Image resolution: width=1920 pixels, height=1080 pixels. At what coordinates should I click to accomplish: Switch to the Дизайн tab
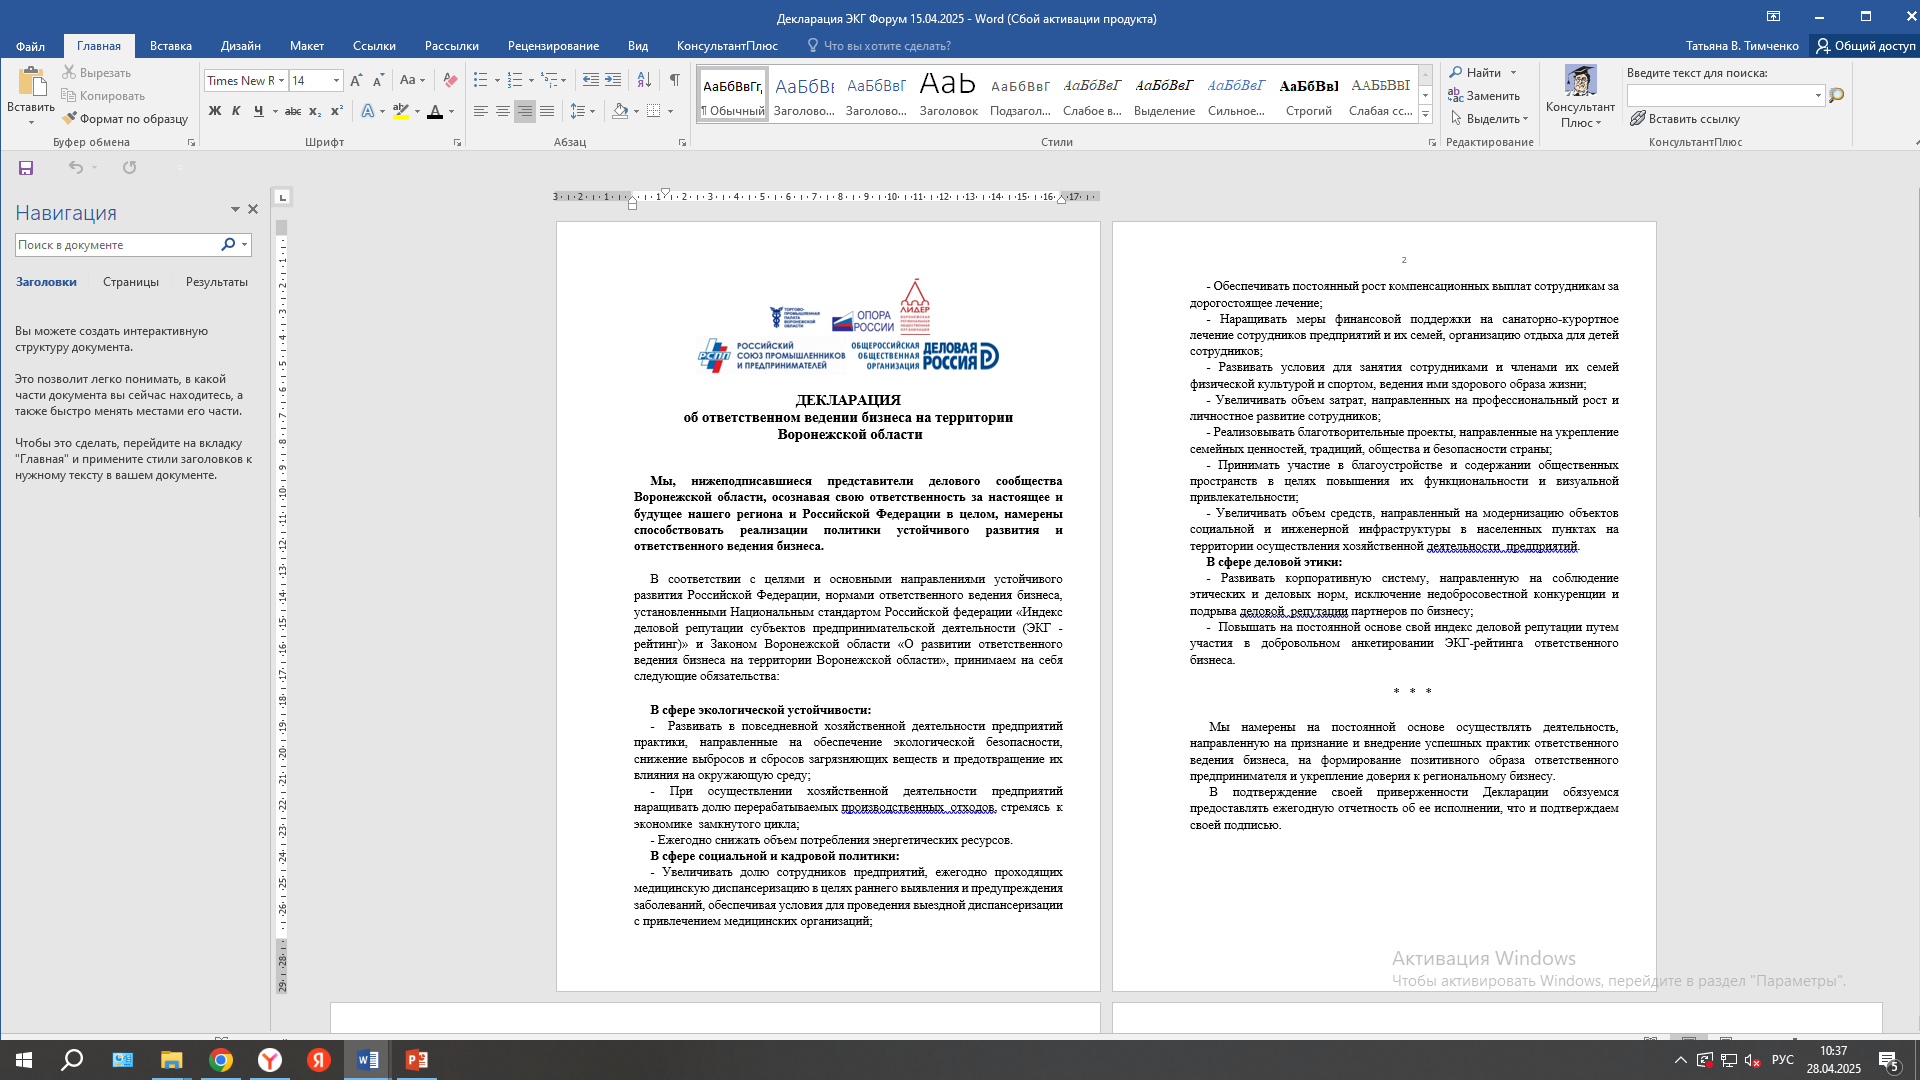click(241, 46)
